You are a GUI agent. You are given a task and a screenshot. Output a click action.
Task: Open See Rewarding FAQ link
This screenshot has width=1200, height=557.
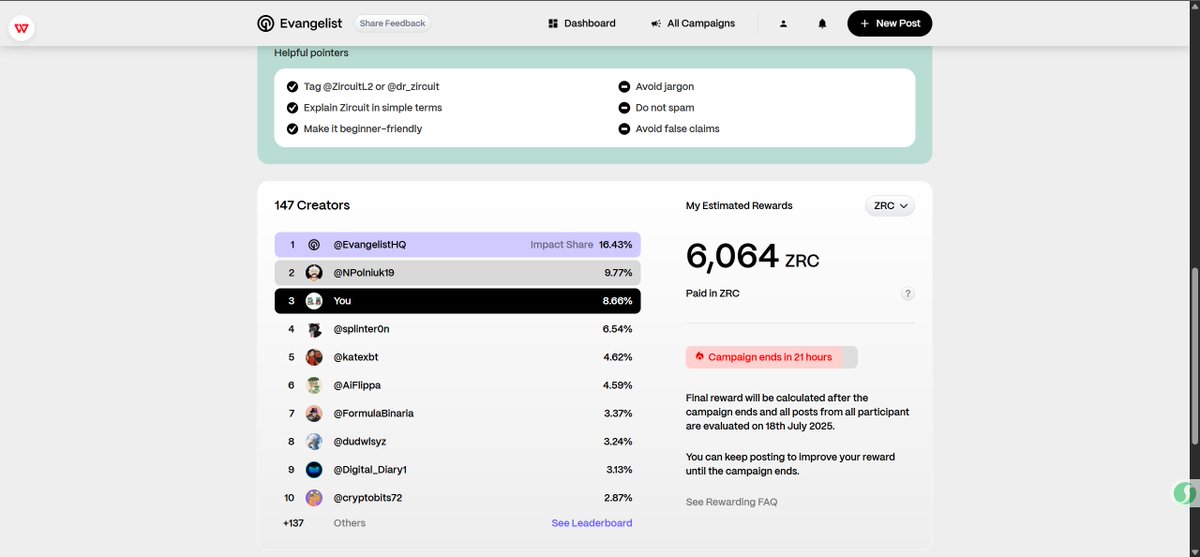(x=731, y=502)
